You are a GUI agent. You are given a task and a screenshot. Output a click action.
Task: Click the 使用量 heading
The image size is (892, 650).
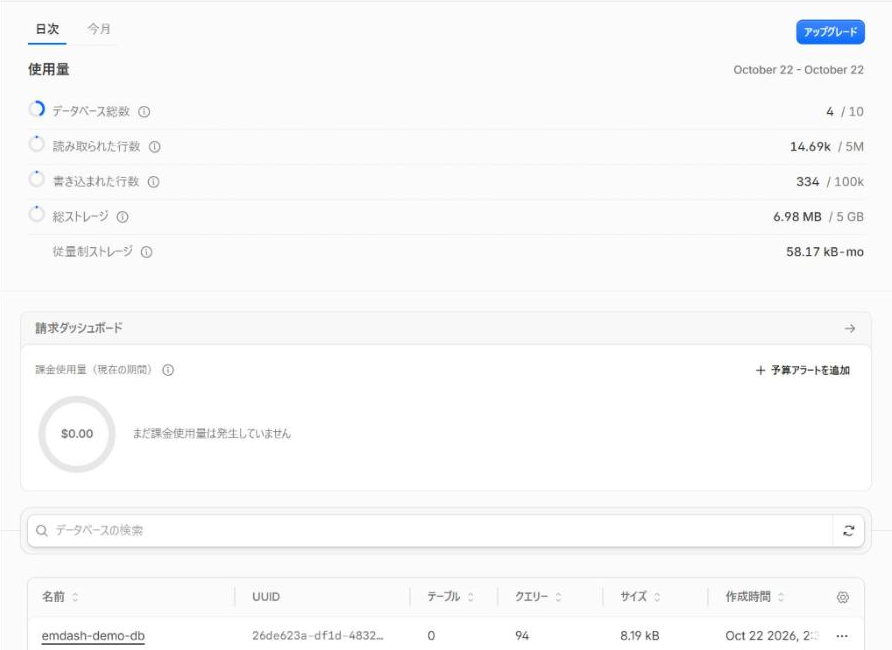point(49,69)
